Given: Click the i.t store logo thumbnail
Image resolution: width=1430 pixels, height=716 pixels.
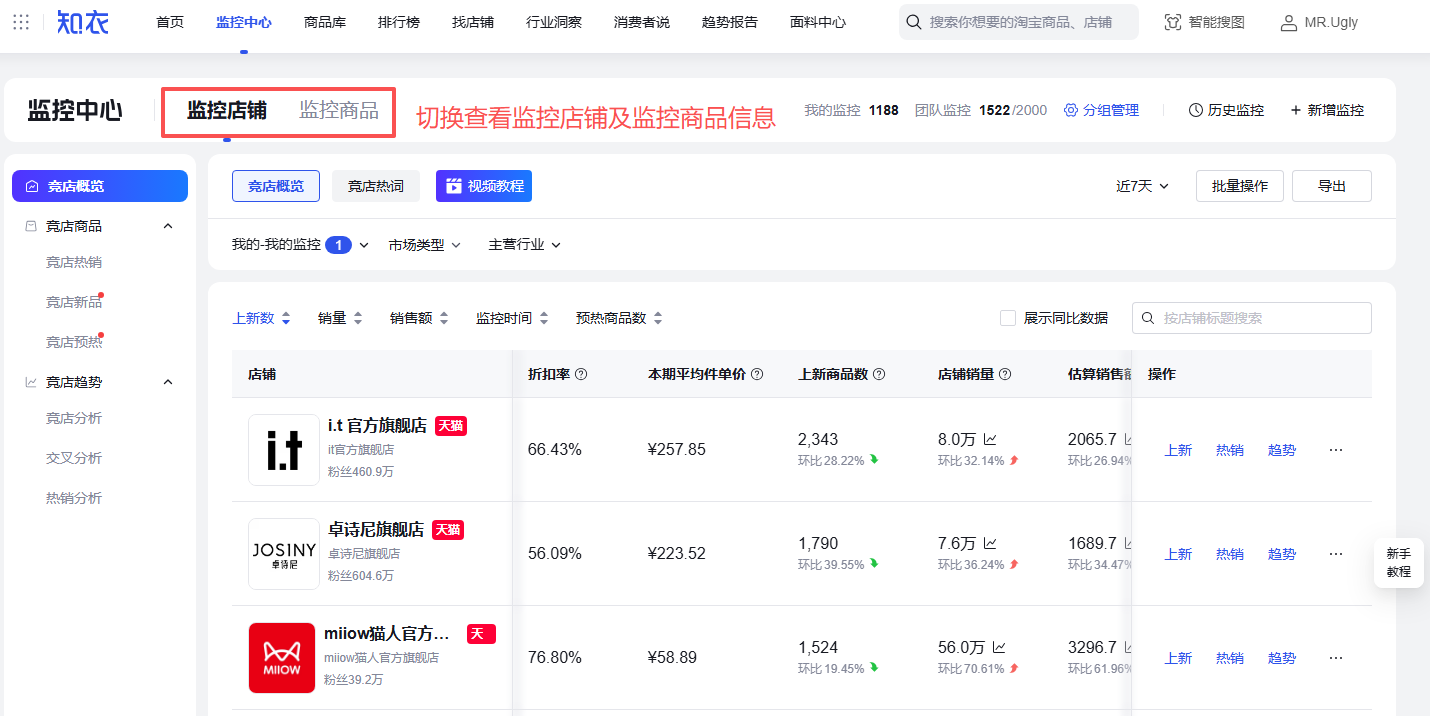Looking at the screenshot, I should tap(284, 450).
